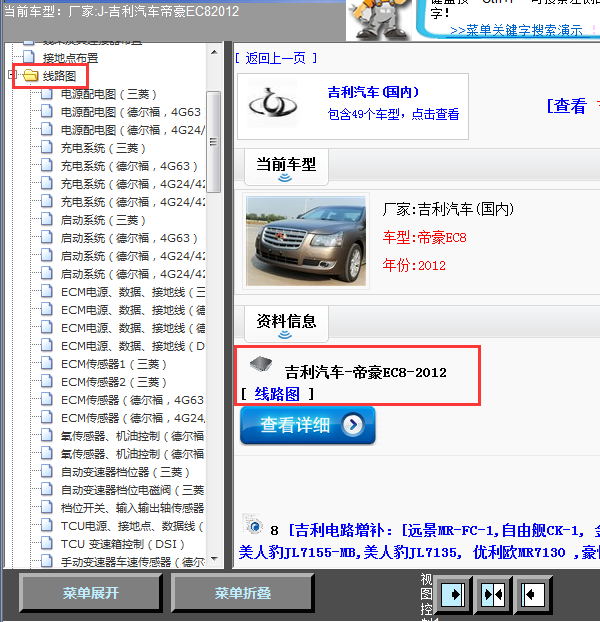Click the tree panel scroll up arrow

214,52
